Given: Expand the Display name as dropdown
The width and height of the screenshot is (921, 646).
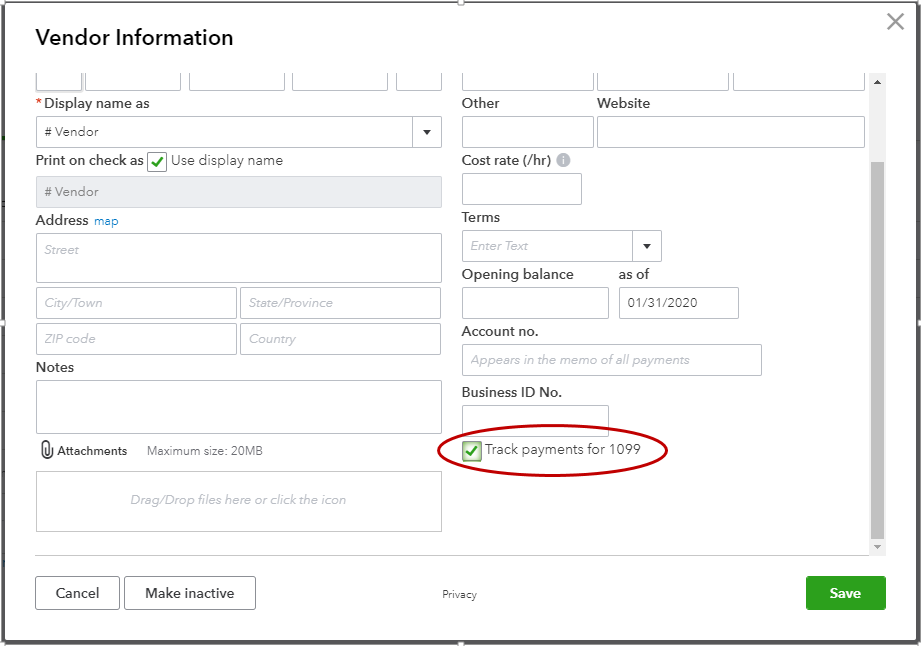Looking at the screenshot, I should pos(427,132).
